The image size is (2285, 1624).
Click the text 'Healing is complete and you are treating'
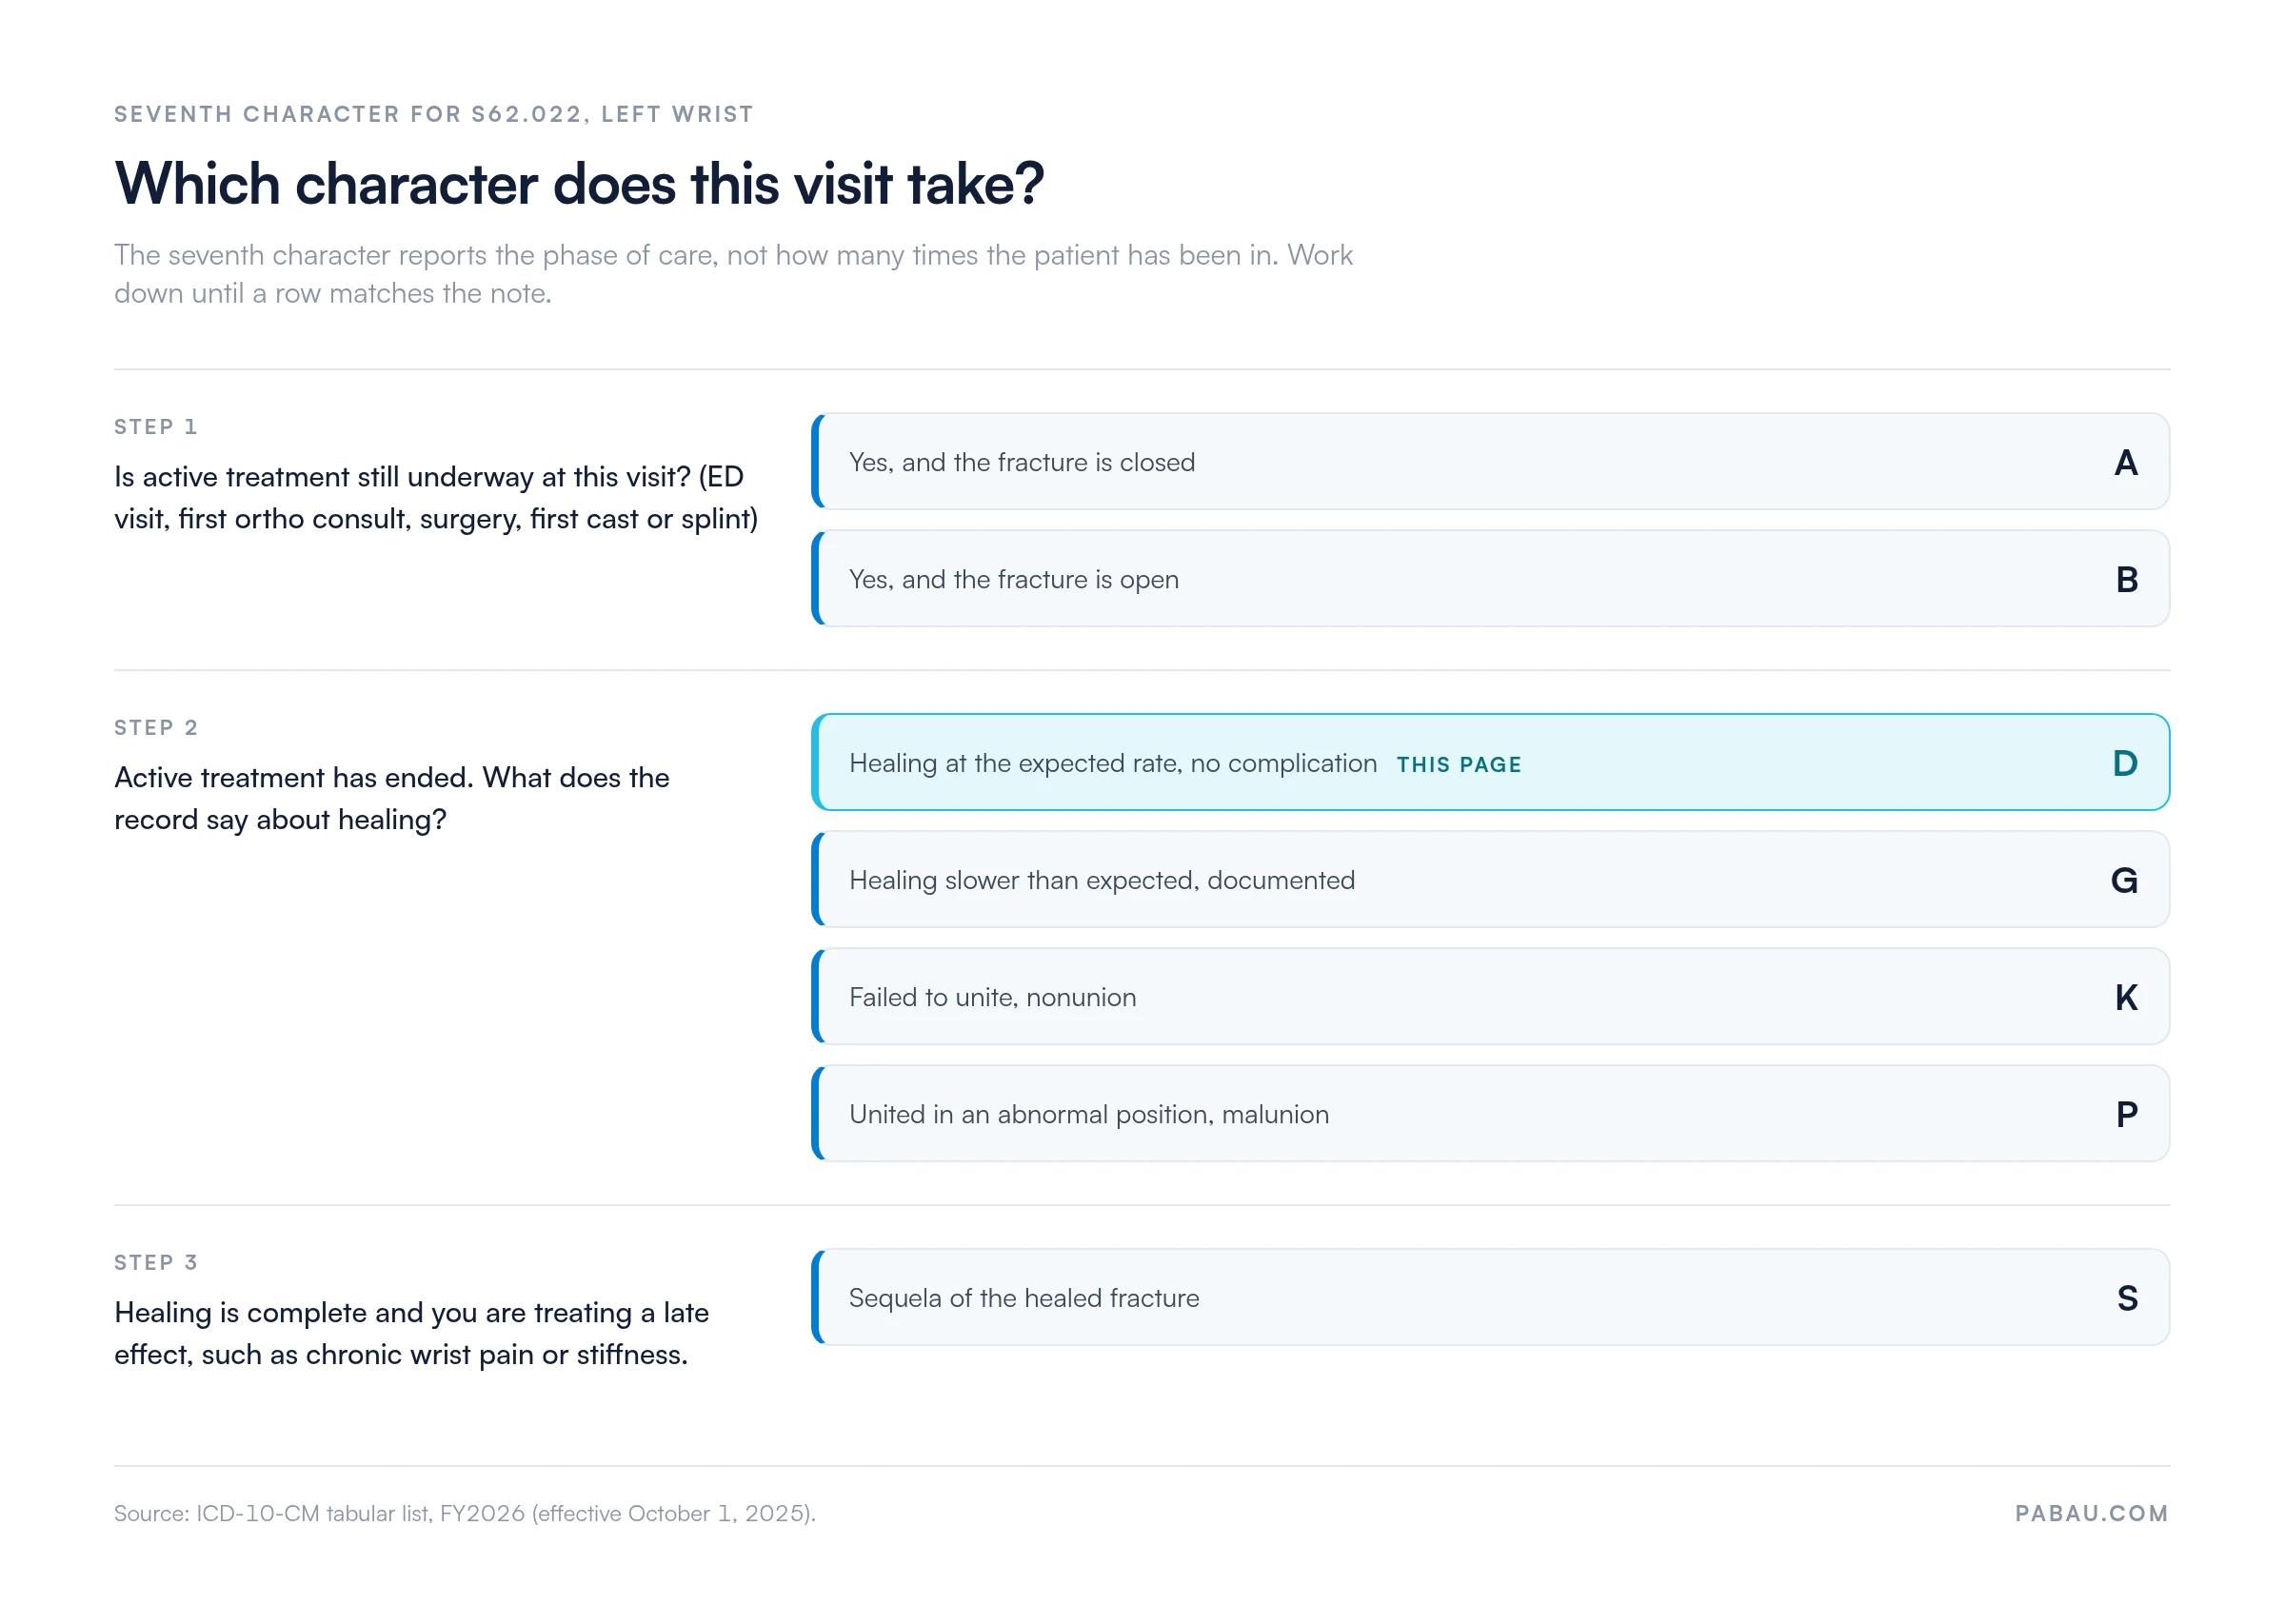click(411, 1334)
